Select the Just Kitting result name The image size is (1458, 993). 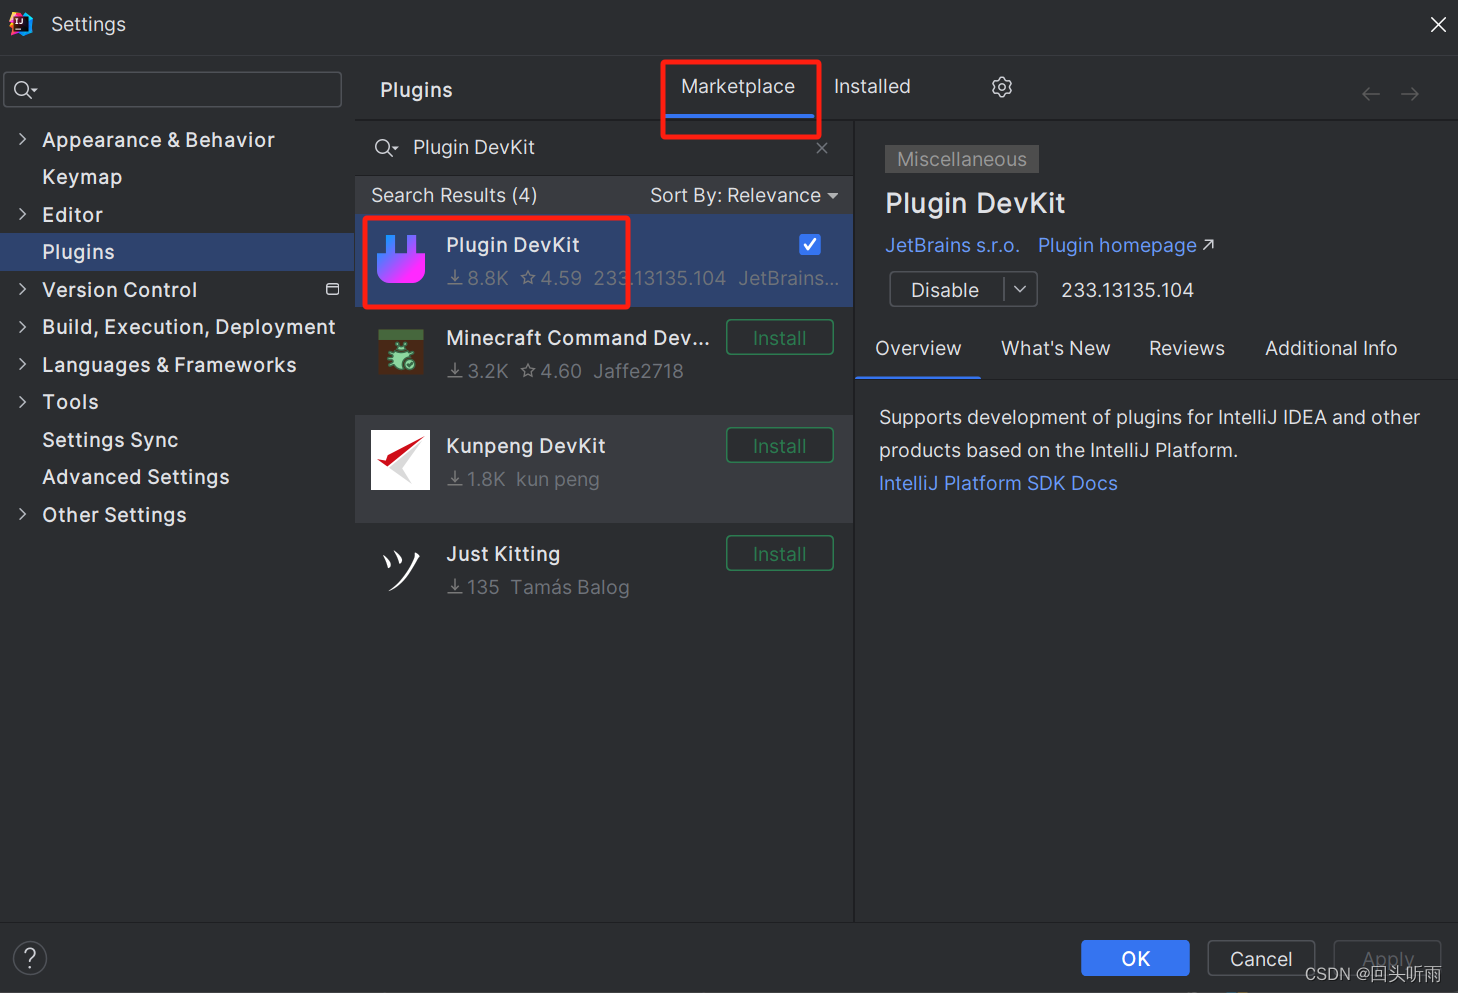click(x=503, y=554)
